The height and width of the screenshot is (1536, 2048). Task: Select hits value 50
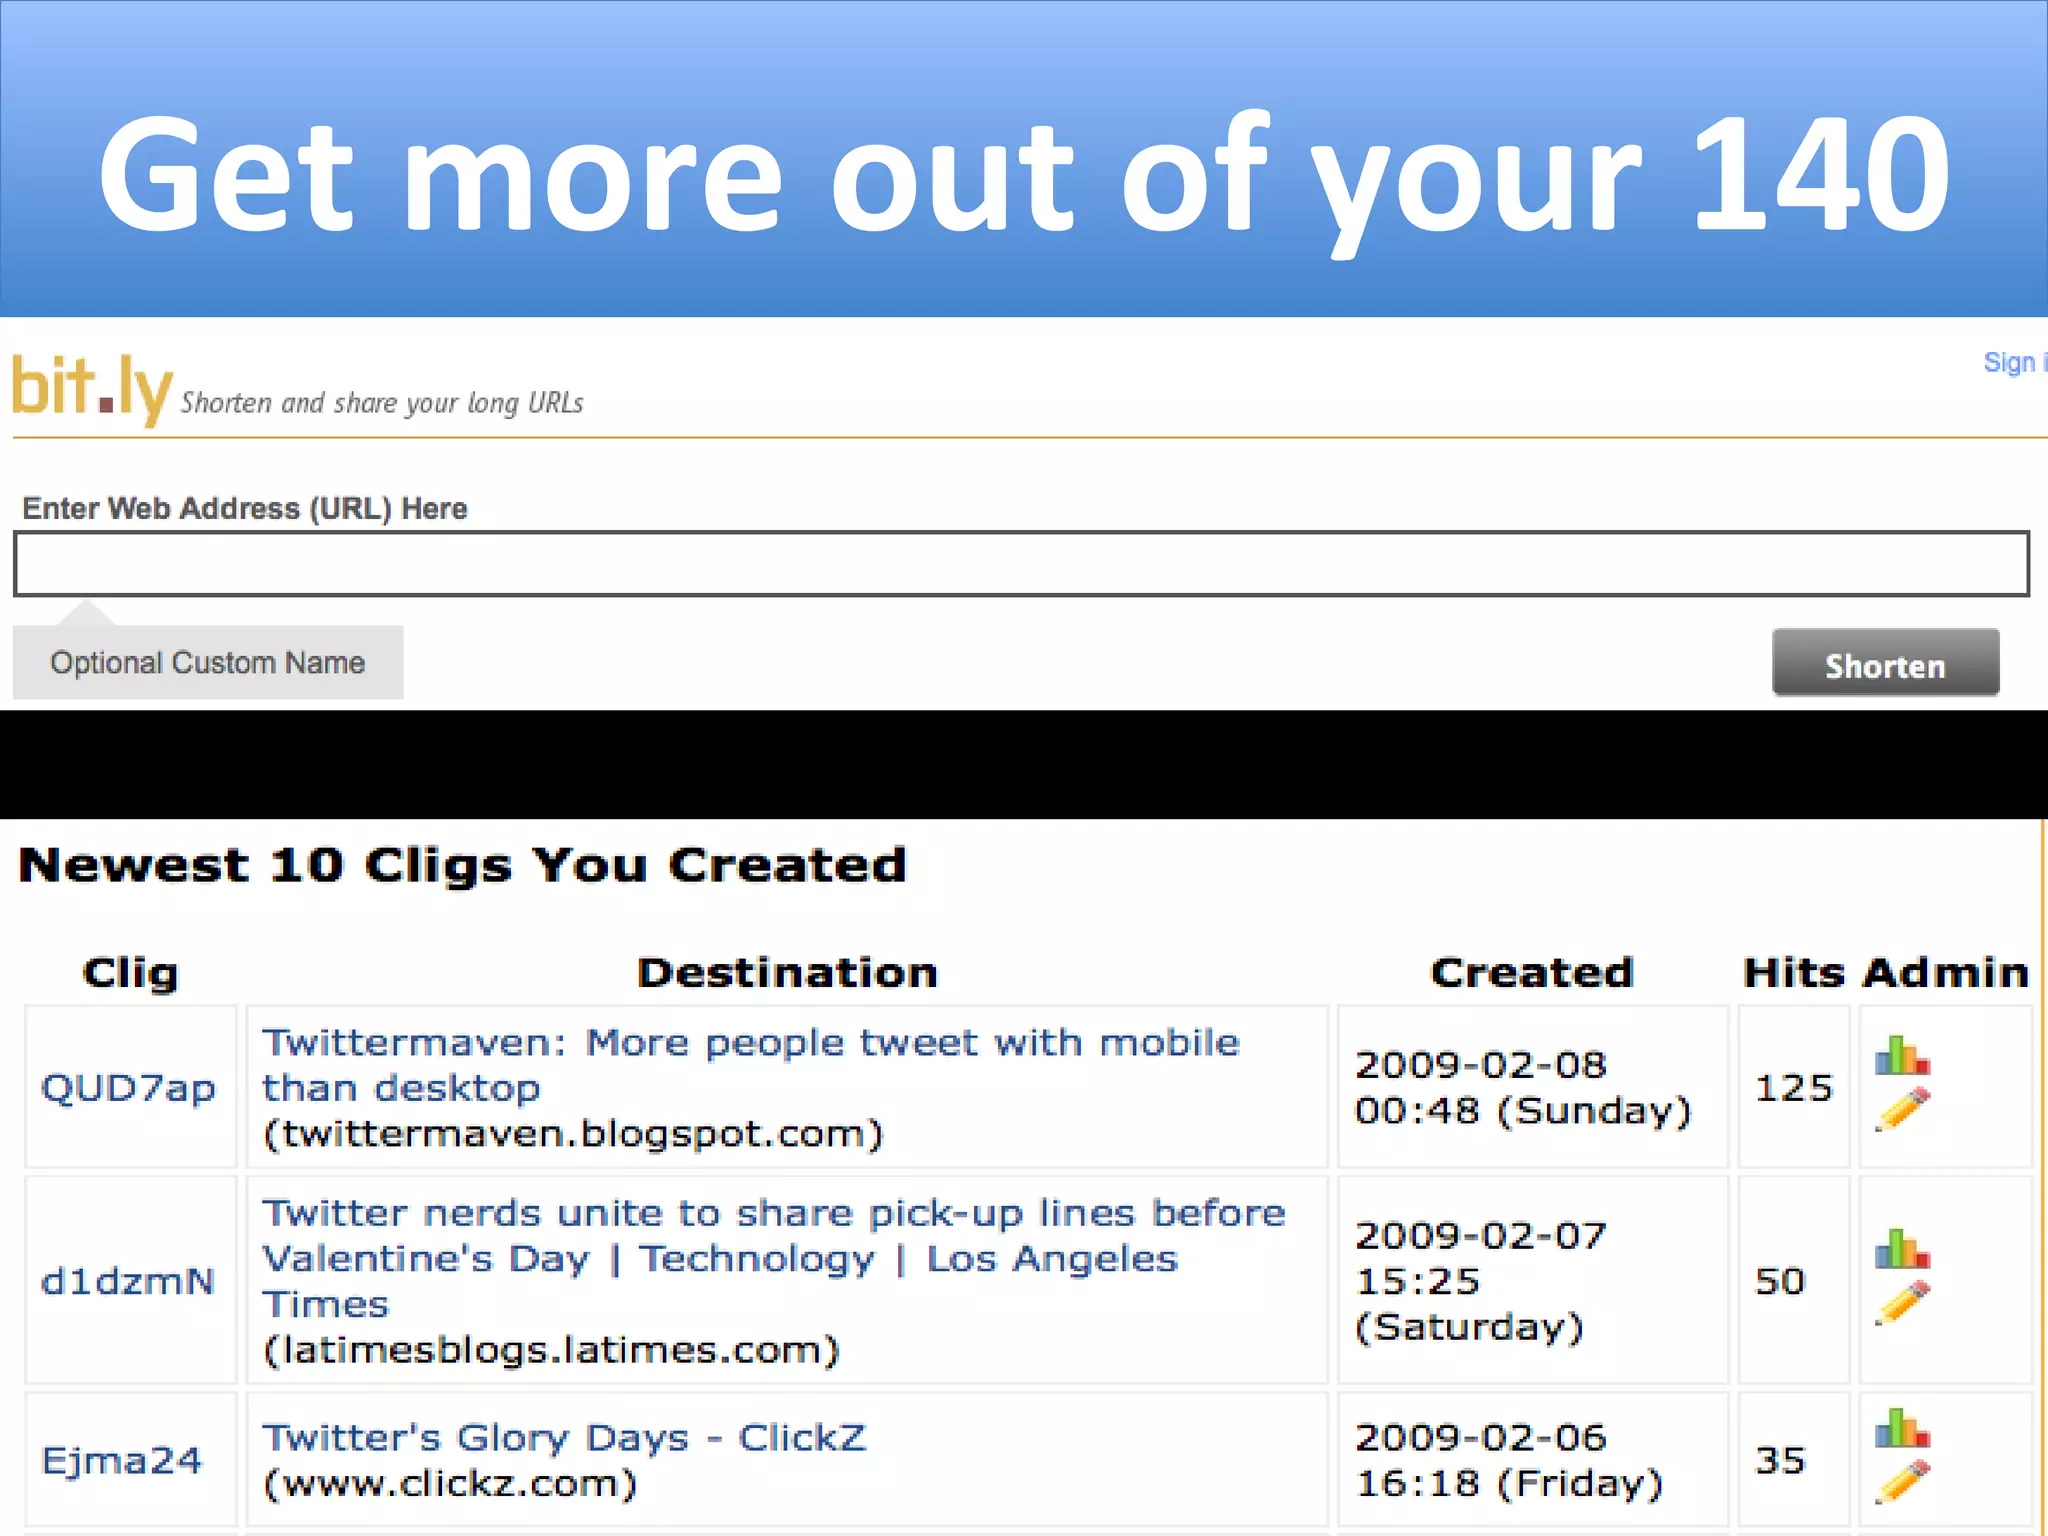point(1780,1281)
